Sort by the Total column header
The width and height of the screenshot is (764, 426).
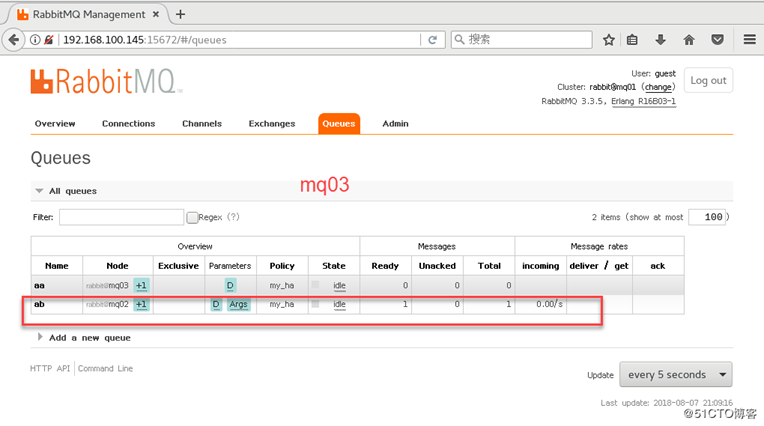coord(489,266)
